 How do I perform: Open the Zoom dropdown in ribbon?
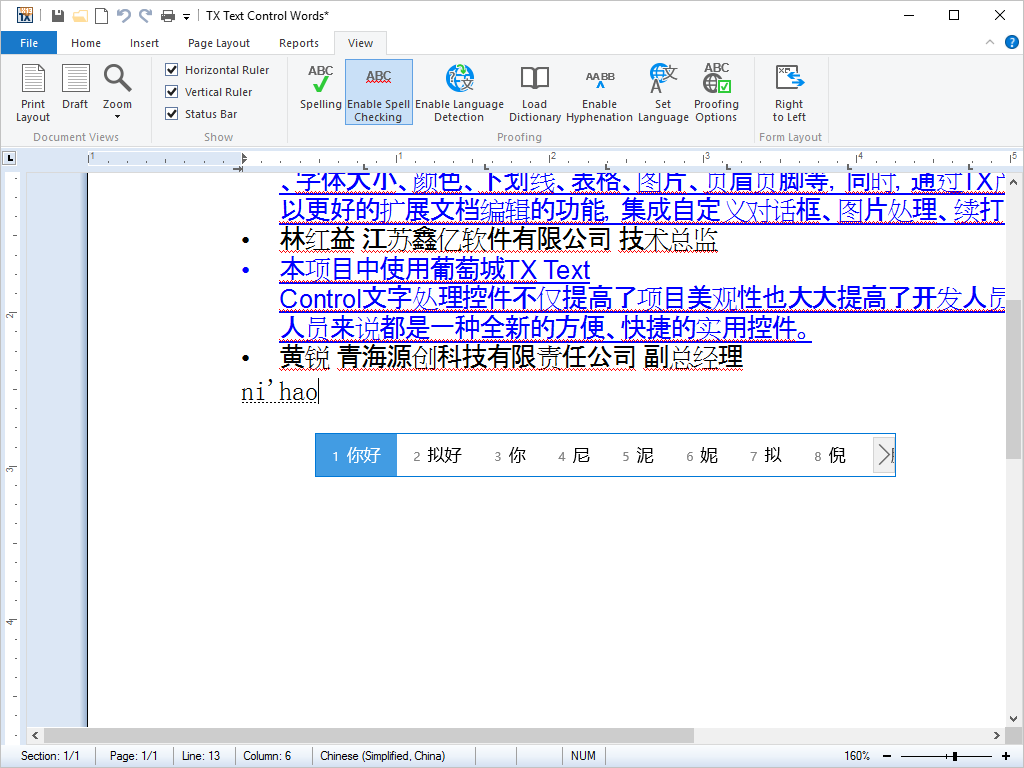pos(117,90)
